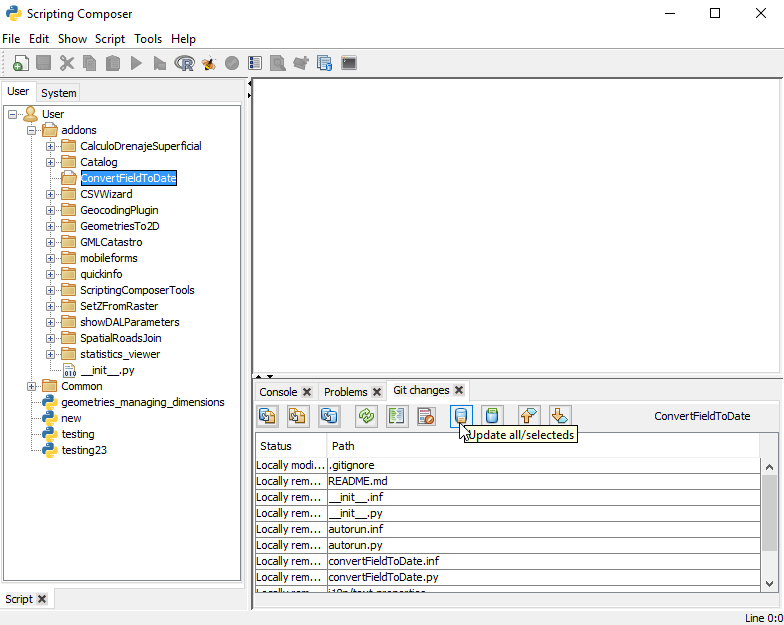The height and width of the screenshot is (625, 784).
Task: Expand the GeocodingPlugin folder
Action: pyautogui.click(x=51, y=210)
